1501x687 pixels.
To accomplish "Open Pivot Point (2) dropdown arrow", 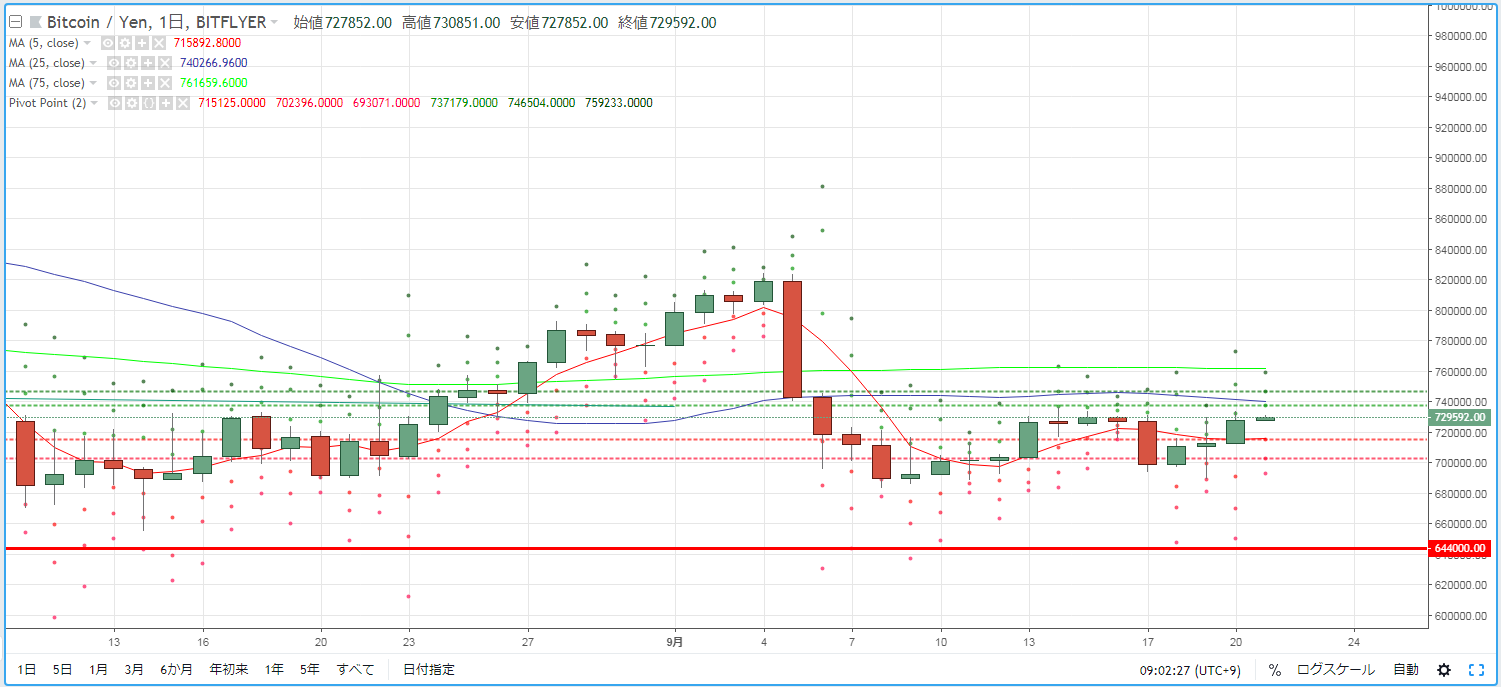I will pyautogui.click(x=94, y=103).
